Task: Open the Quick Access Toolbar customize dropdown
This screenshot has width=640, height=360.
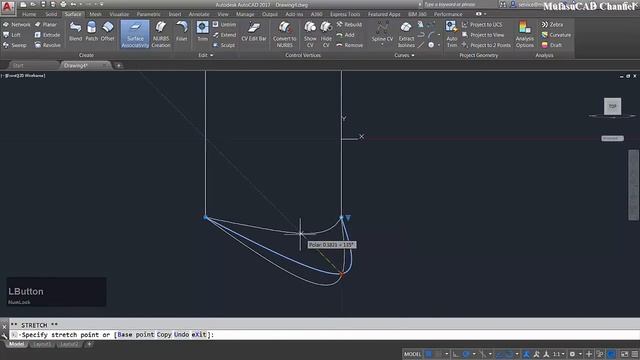Action: tap(102, 4)
